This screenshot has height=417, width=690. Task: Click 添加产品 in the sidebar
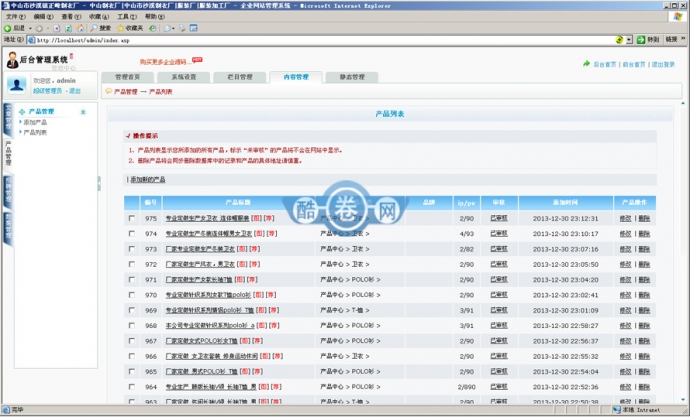point(35,122)
